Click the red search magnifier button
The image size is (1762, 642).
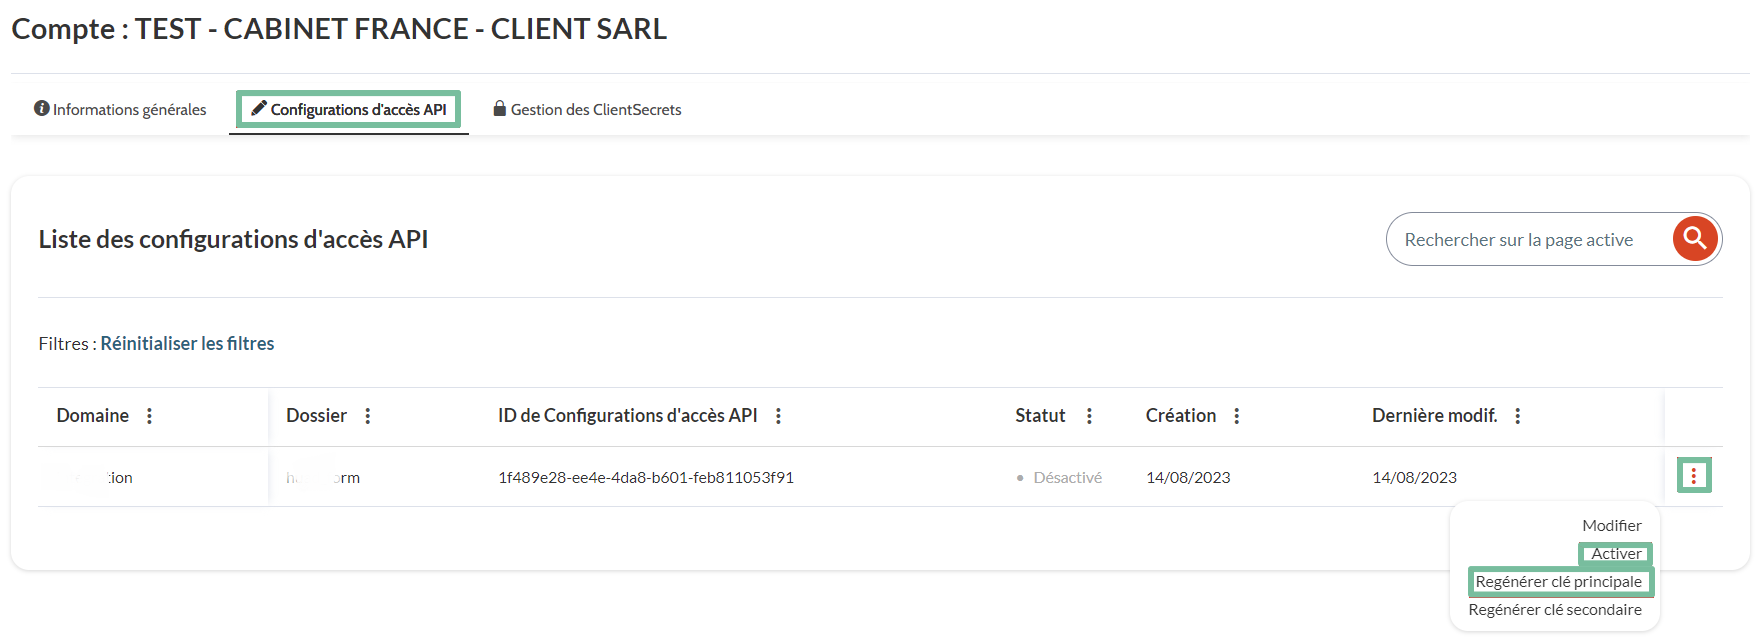click(1695, 239)
